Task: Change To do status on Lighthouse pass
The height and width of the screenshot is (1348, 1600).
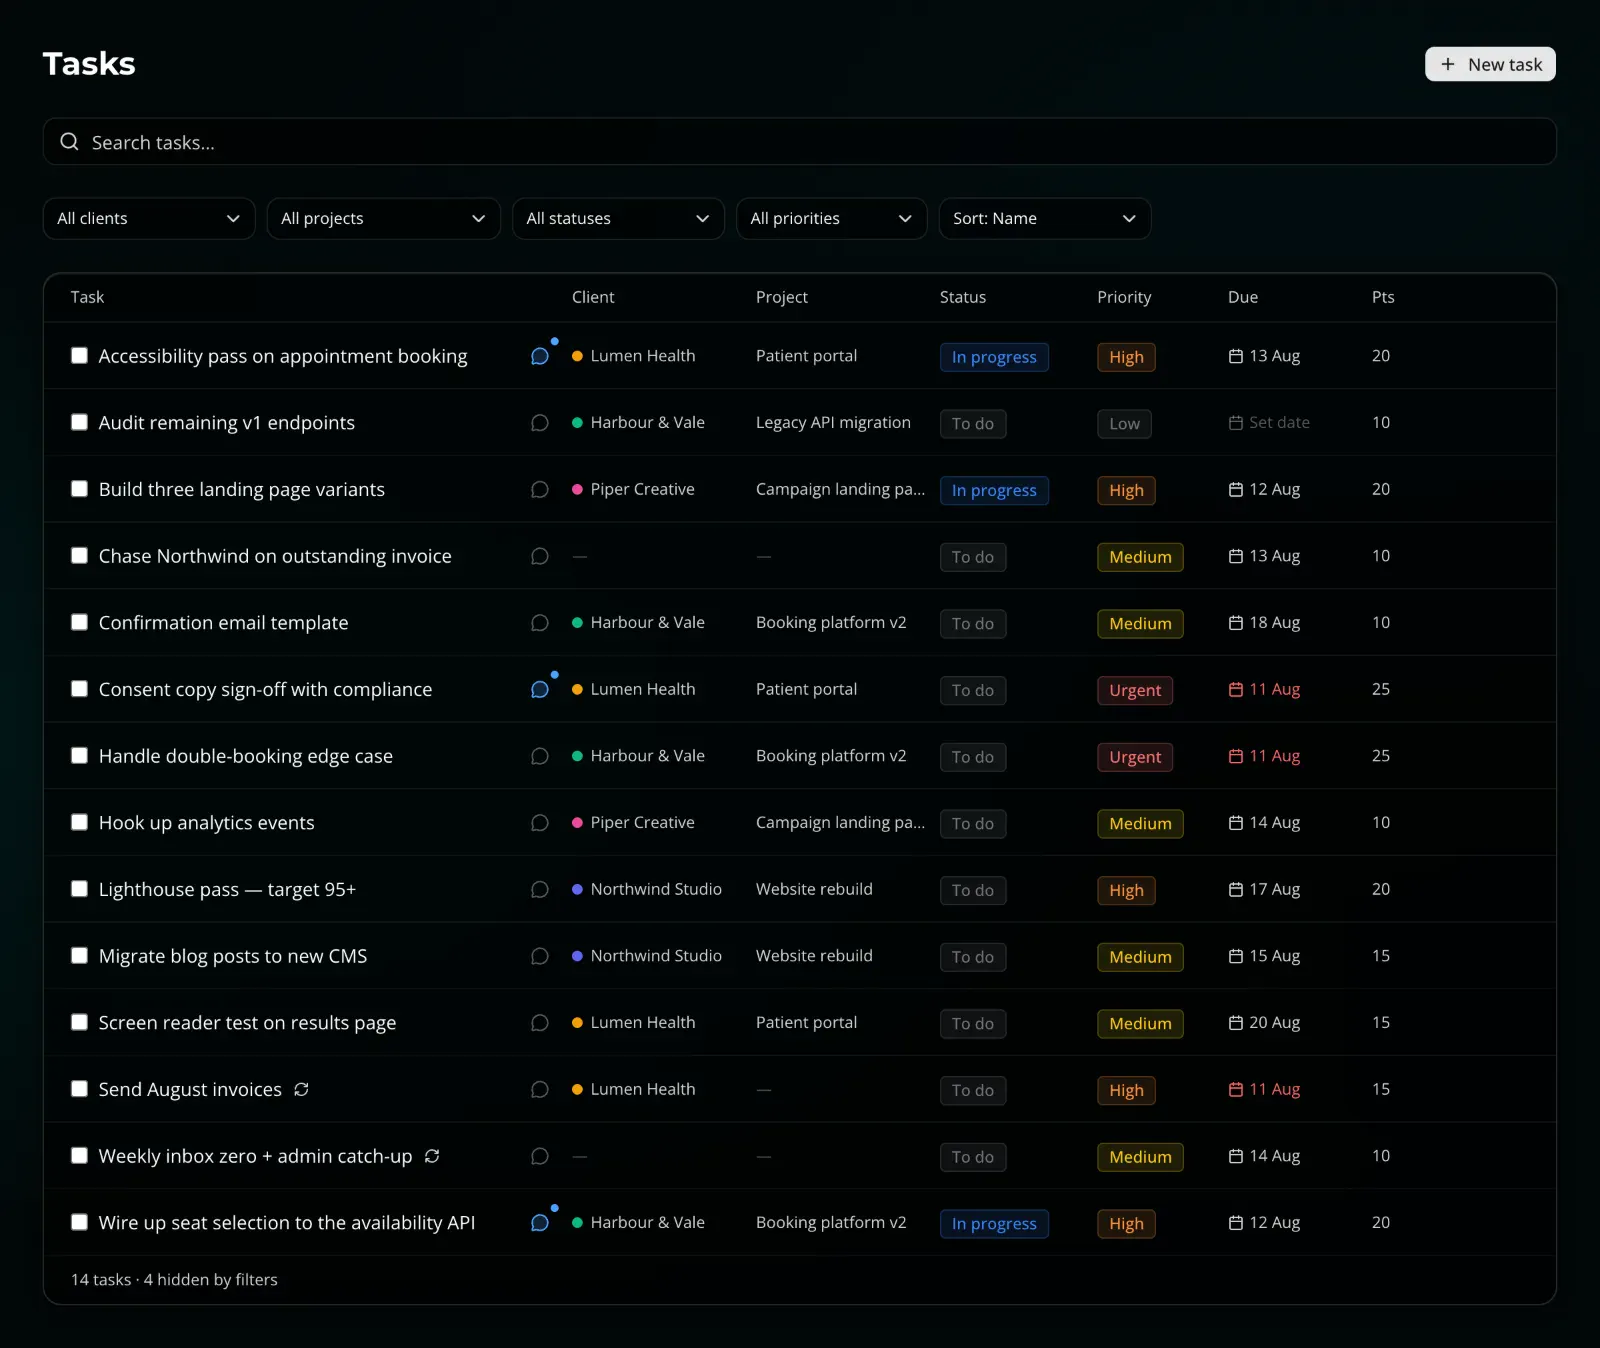Action: 972,890
